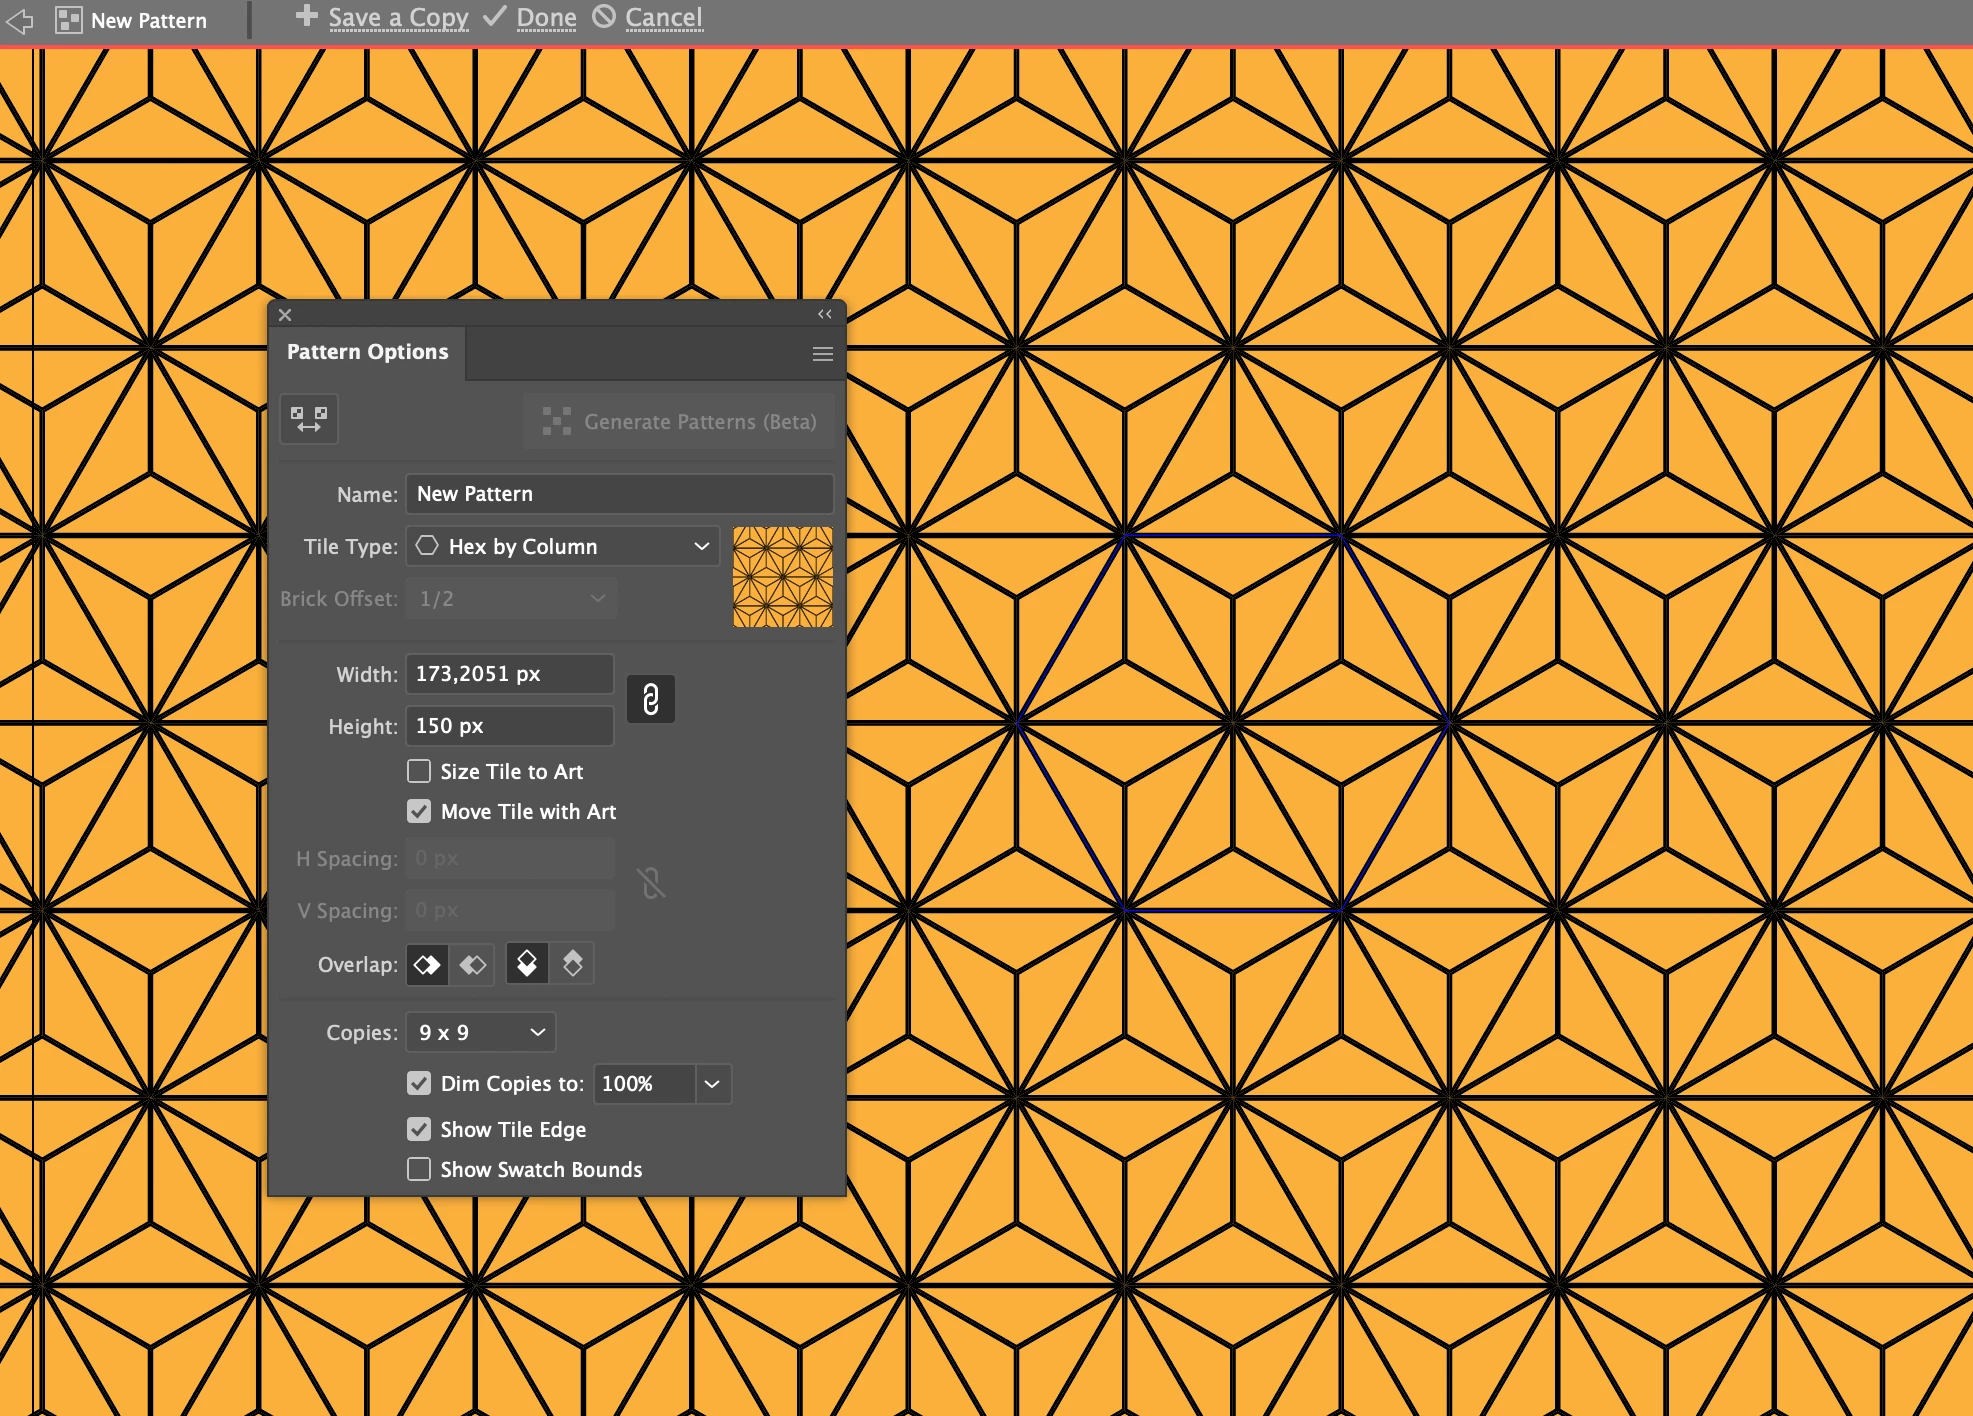Expand the Copies 9 x 9 dropdown
This screenshot has width=1973, height=1416.
tap(481, 1032)
